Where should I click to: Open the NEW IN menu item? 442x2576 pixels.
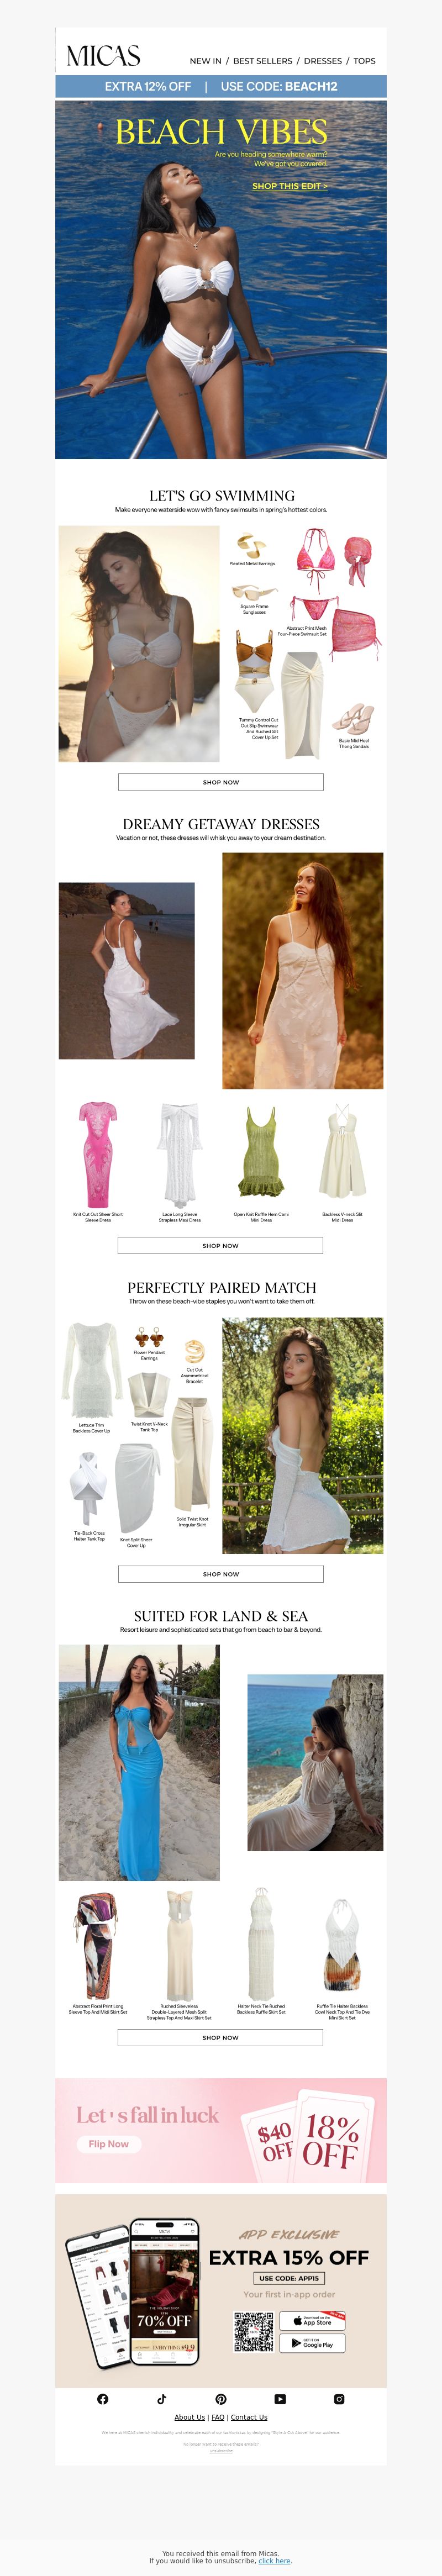click(206, 61)
